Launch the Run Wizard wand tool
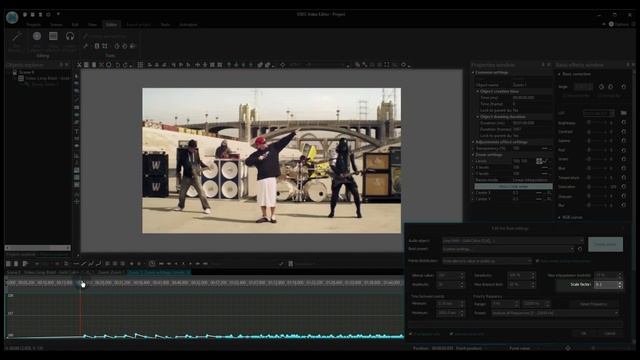The image size is (640, 360). point(16,37)
